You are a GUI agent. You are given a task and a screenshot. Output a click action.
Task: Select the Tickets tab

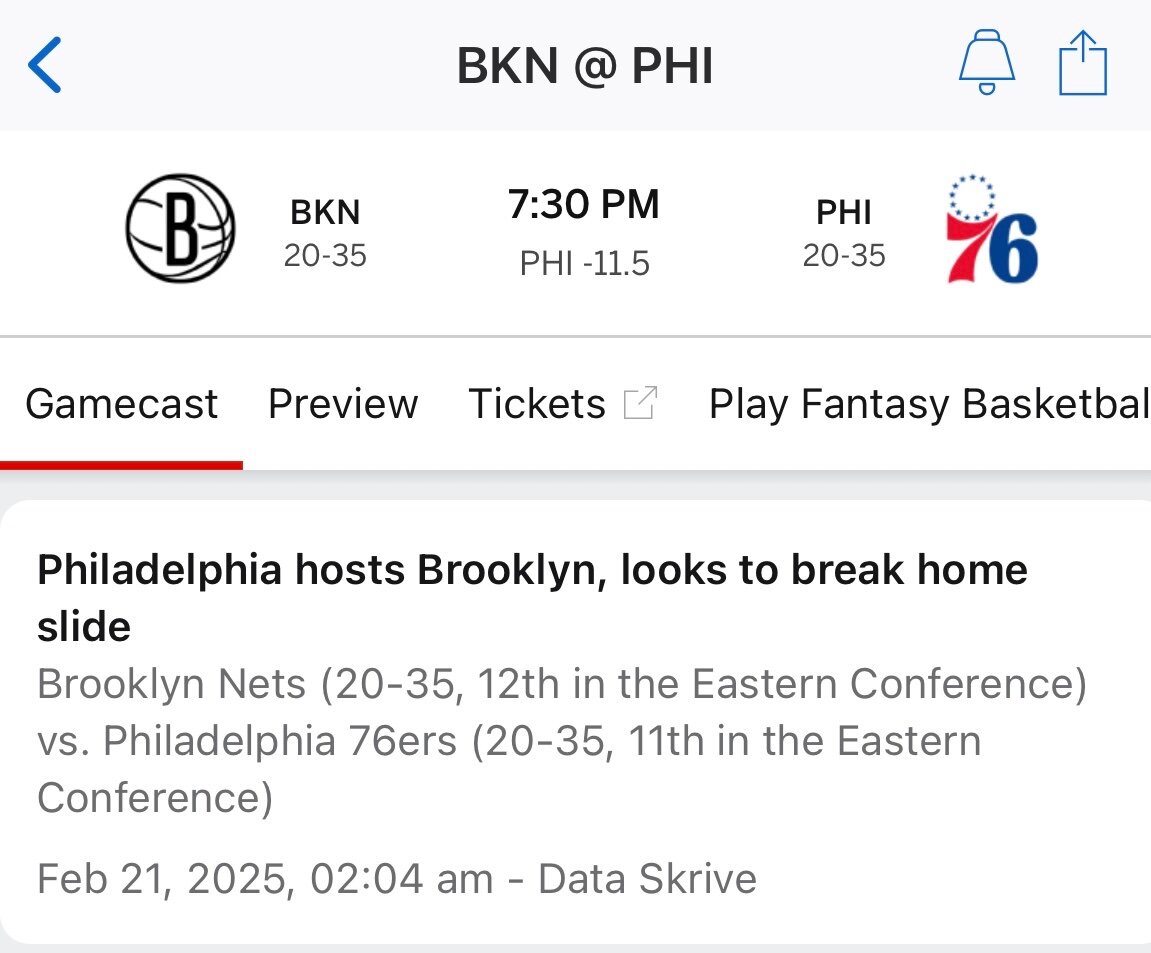[537, 404]
